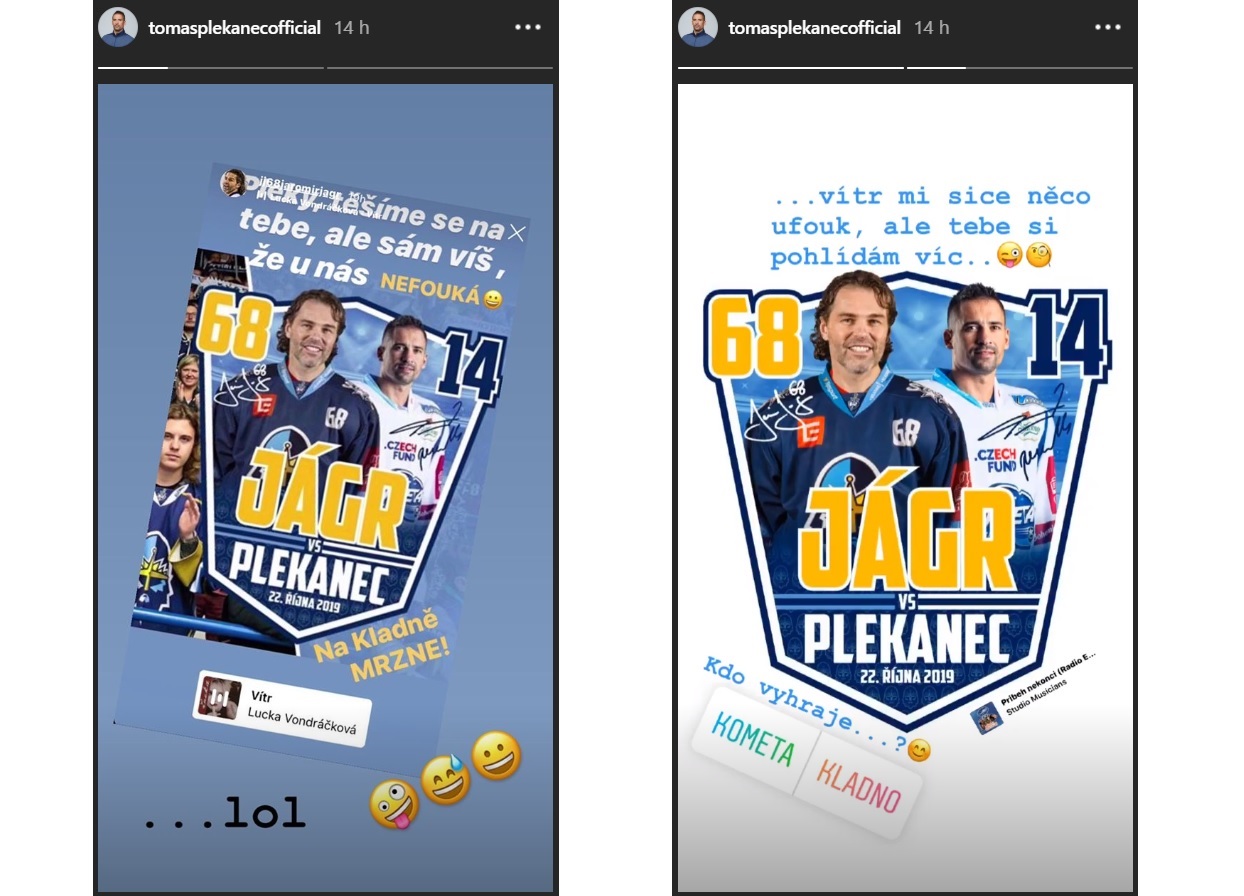Open tomasplekanecofficial profile in left story

[234, 28]
